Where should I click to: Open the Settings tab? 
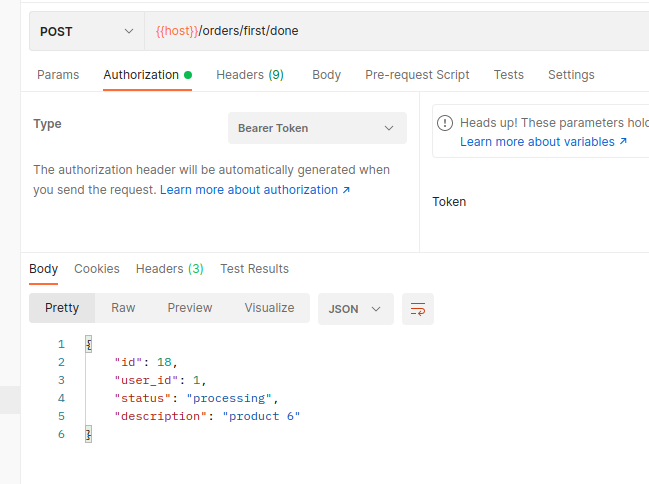(x=571, y=75)
